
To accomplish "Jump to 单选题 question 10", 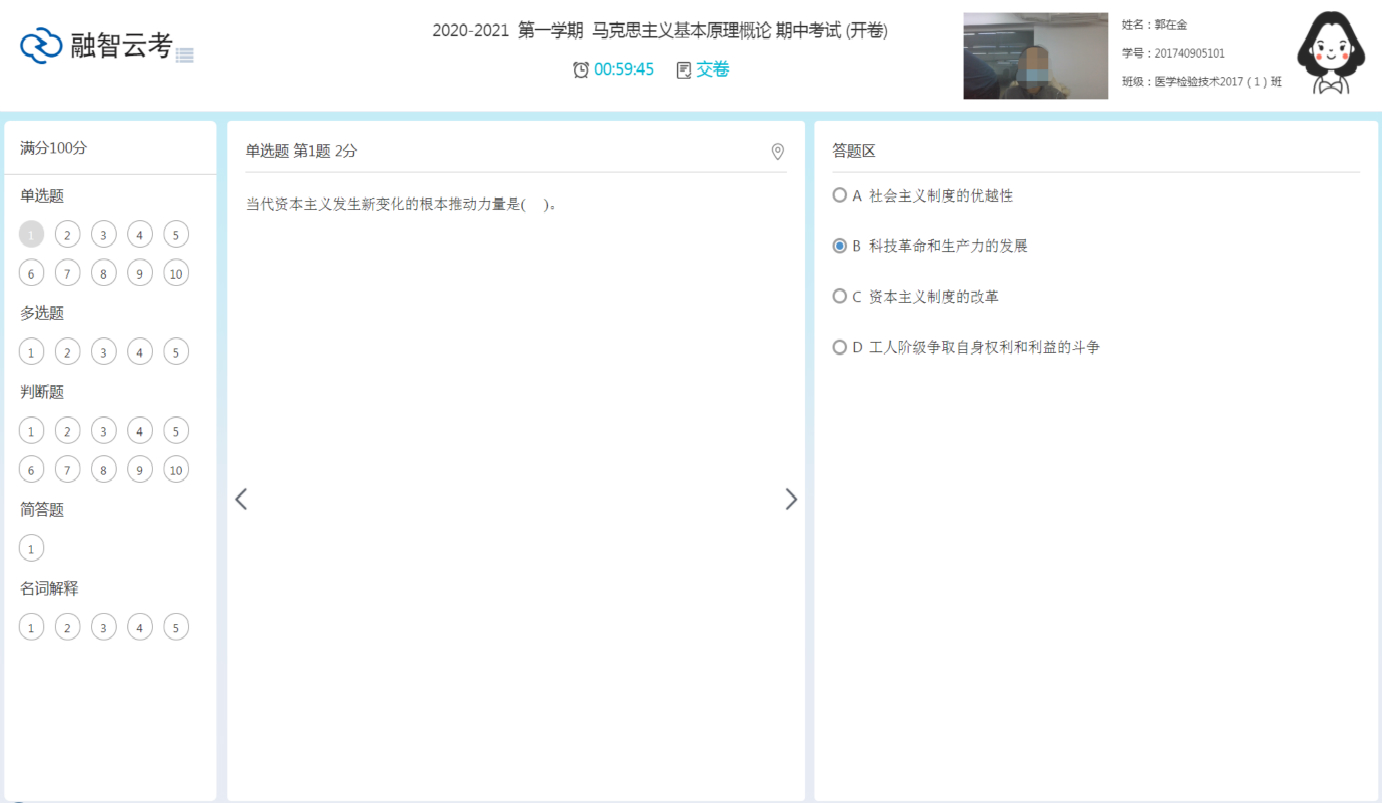I will click(176, 274).
